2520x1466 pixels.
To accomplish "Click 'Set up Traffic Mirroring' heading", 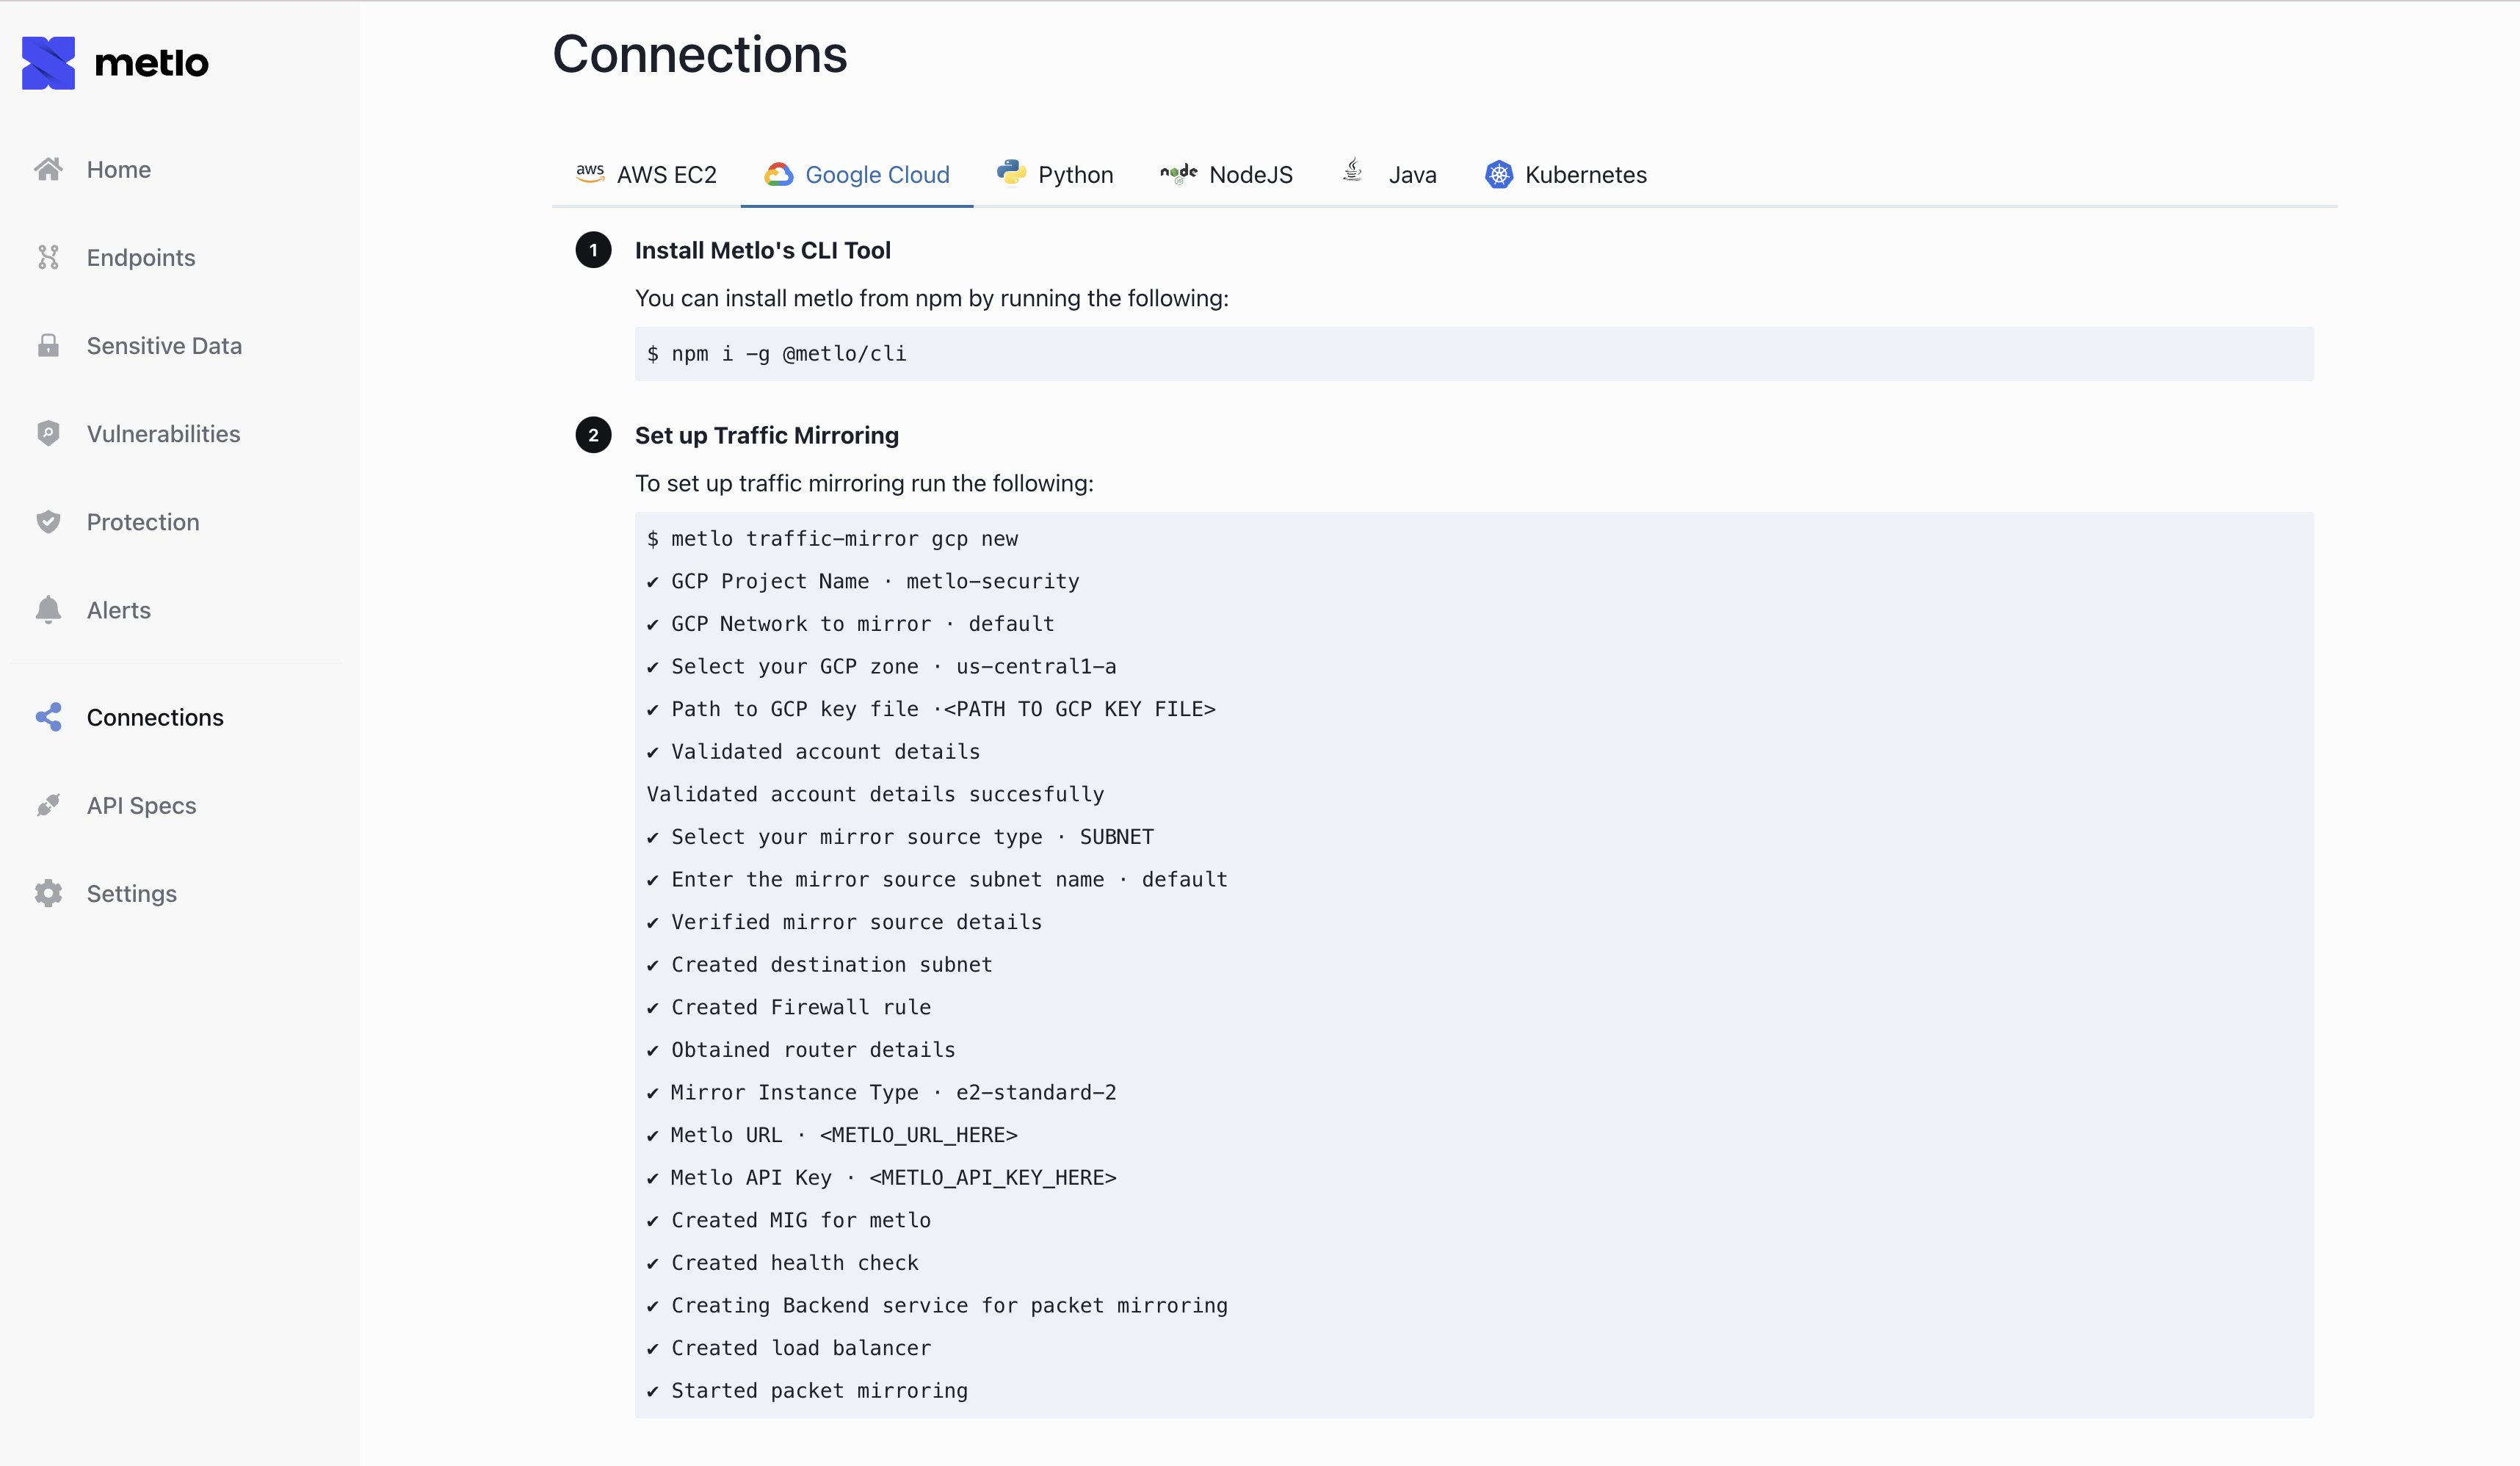I will 767,435.
